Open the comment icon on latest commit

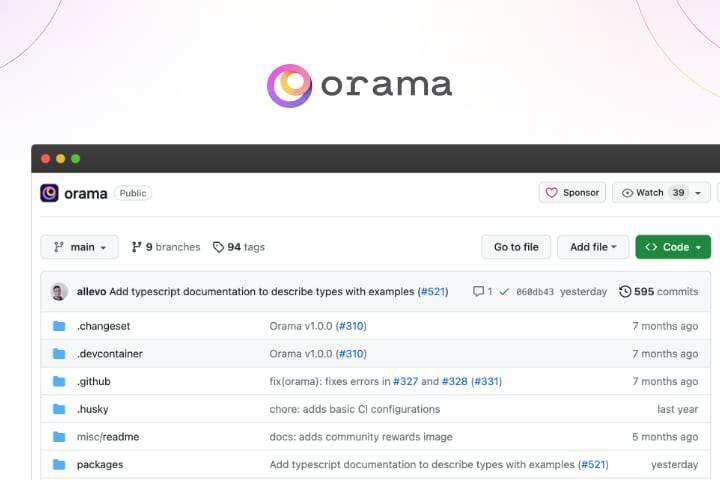point(481,292)
